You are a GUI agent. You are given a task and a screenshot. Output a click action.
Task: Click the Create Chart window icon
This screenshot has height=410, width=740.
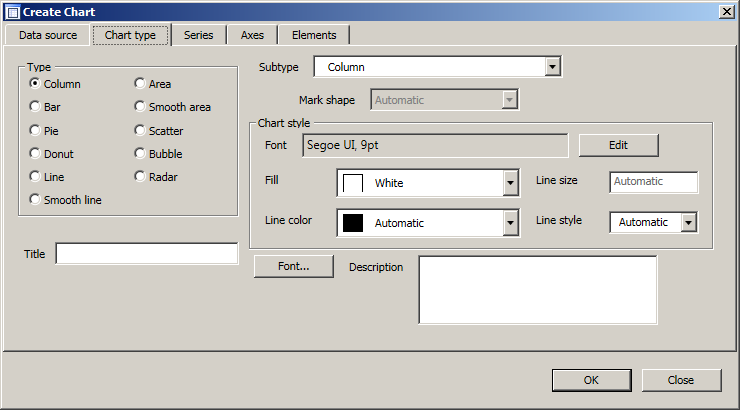12,11
